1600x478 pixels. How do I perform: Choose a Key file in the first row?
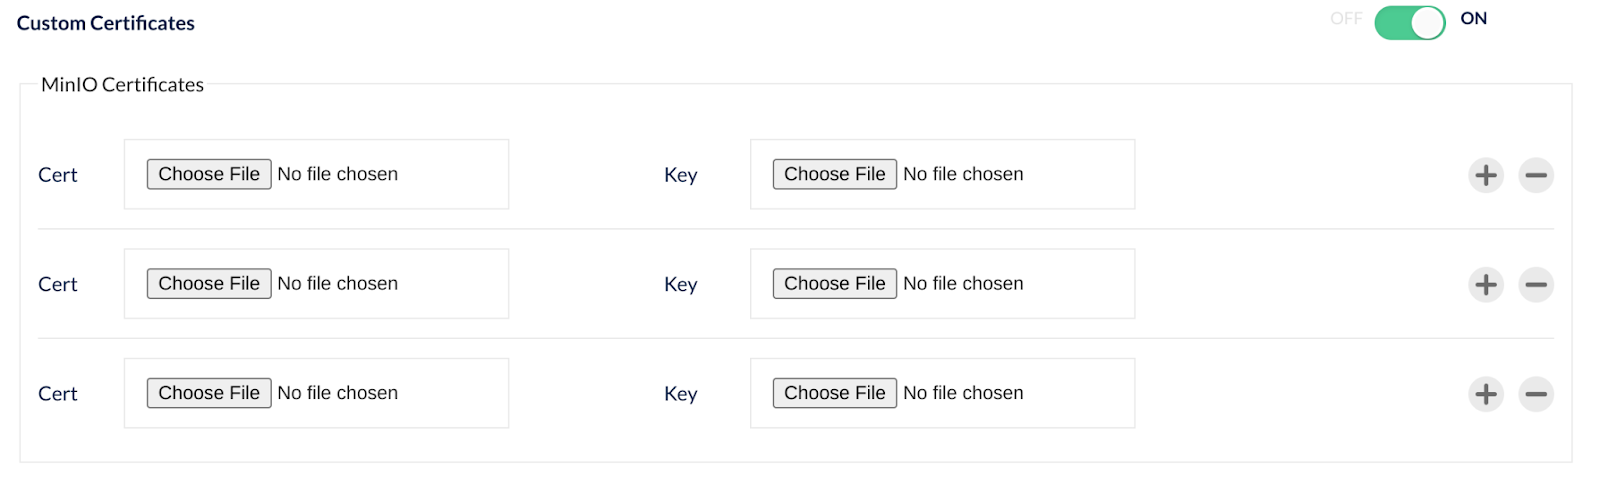pos(834,174)
